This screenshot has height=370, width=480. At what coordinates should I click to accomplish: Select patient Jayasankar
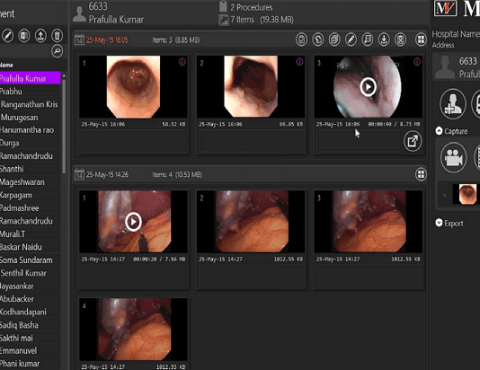point(30,286)
